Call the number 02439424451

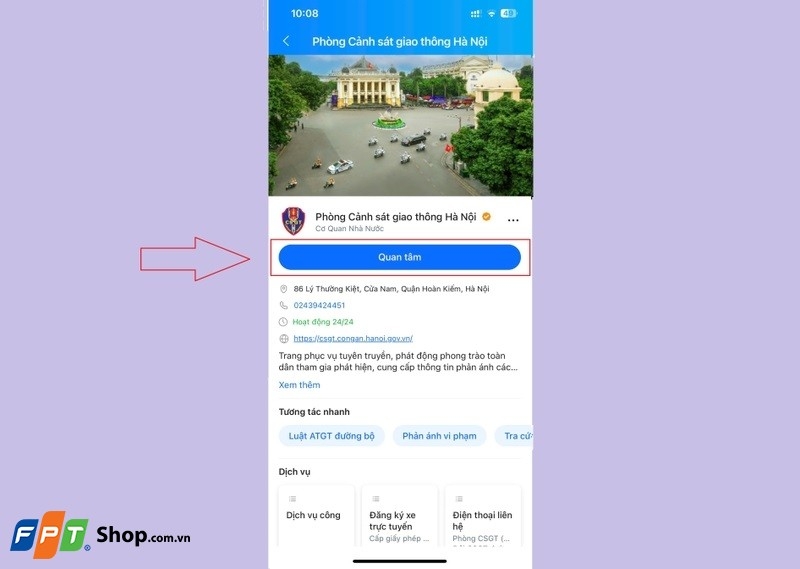pos(319,305)
